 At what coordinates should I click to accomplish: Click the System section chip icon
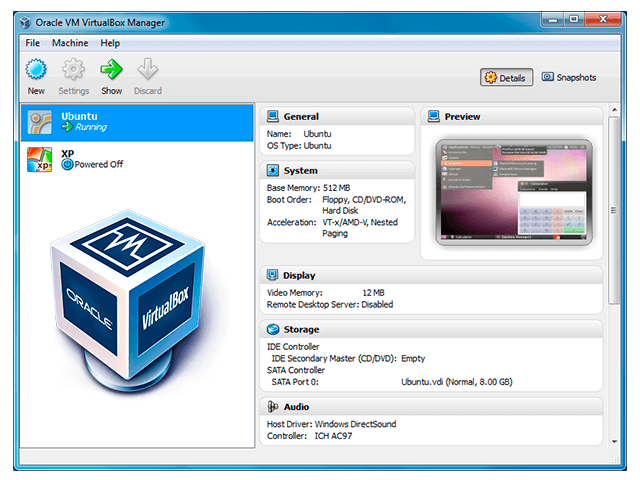pos(273,170)
